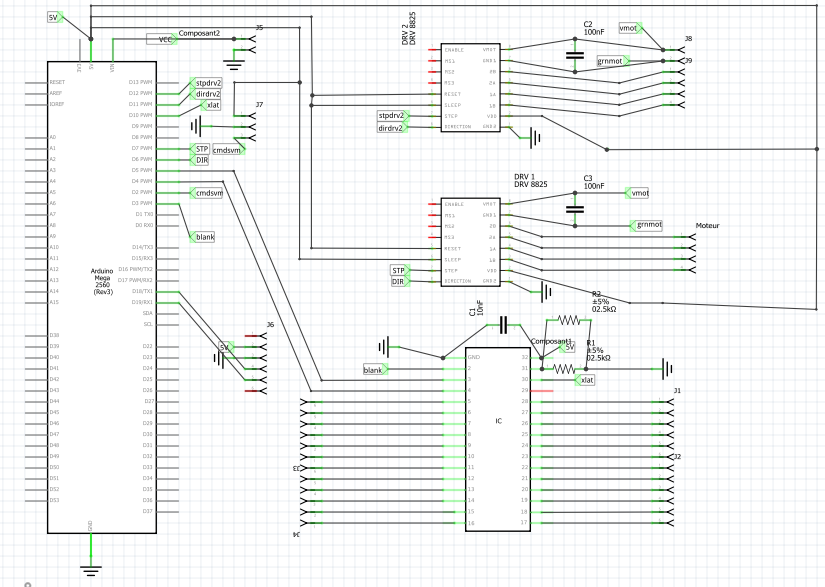825x587 pixels.
Task: Select the R2 resistor above Composant1
Action: [x=569, y=320]
